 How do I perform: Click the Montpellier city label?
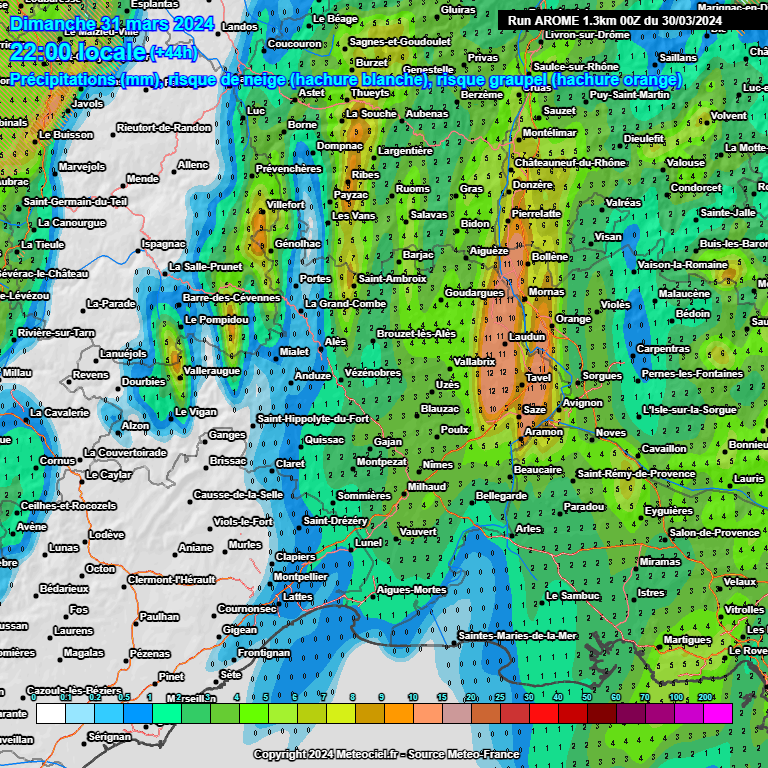[300, 577]
